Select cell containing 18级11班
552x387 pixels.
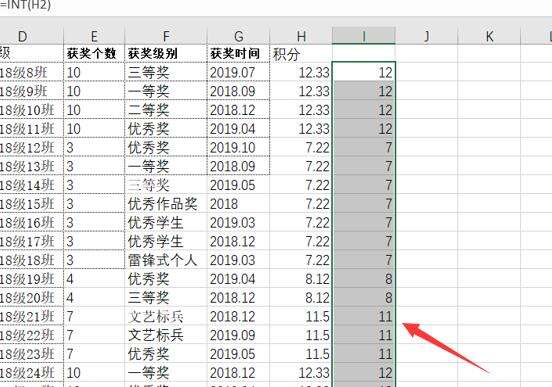(x=31, y=129)
